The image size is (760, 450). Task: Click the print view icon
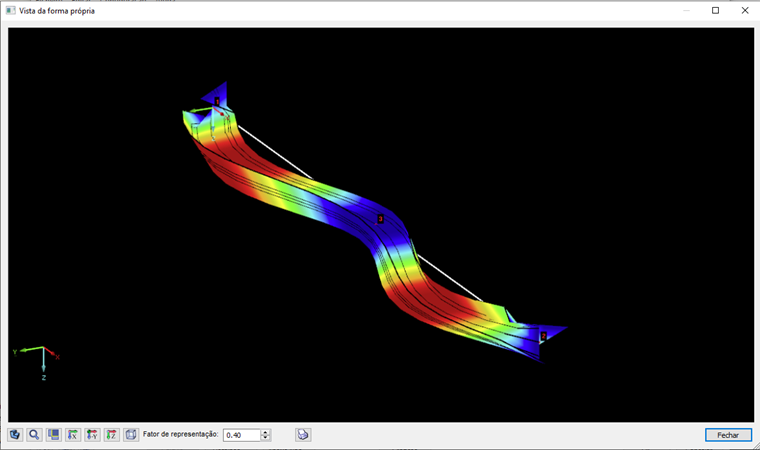303,434
